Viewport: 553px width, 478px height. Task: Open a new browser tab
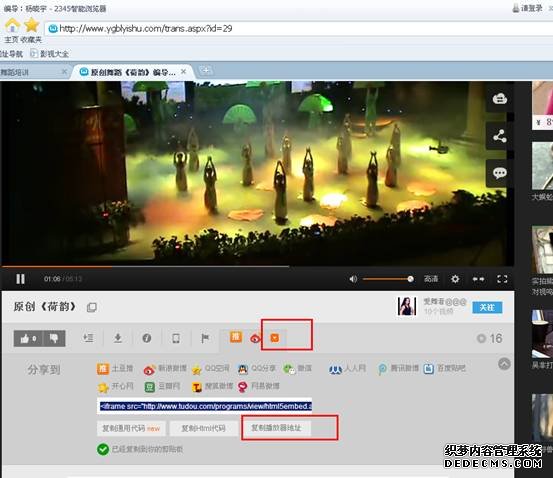tap(206, 71)
